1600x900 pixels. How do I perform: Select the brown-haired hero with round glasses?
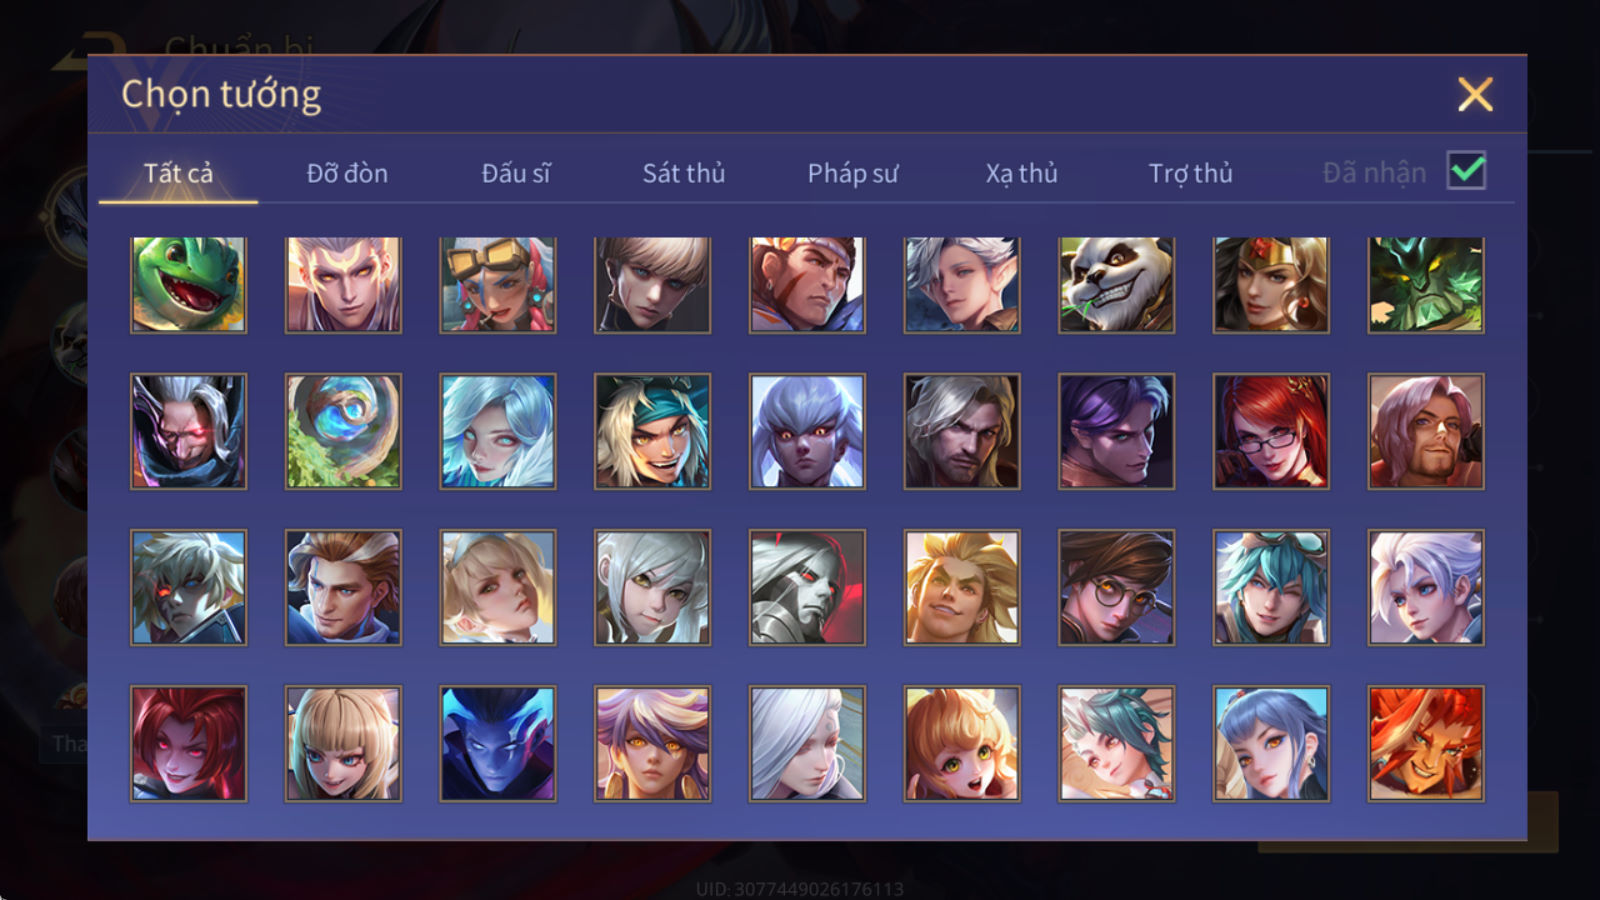[x=1116, y=587]
